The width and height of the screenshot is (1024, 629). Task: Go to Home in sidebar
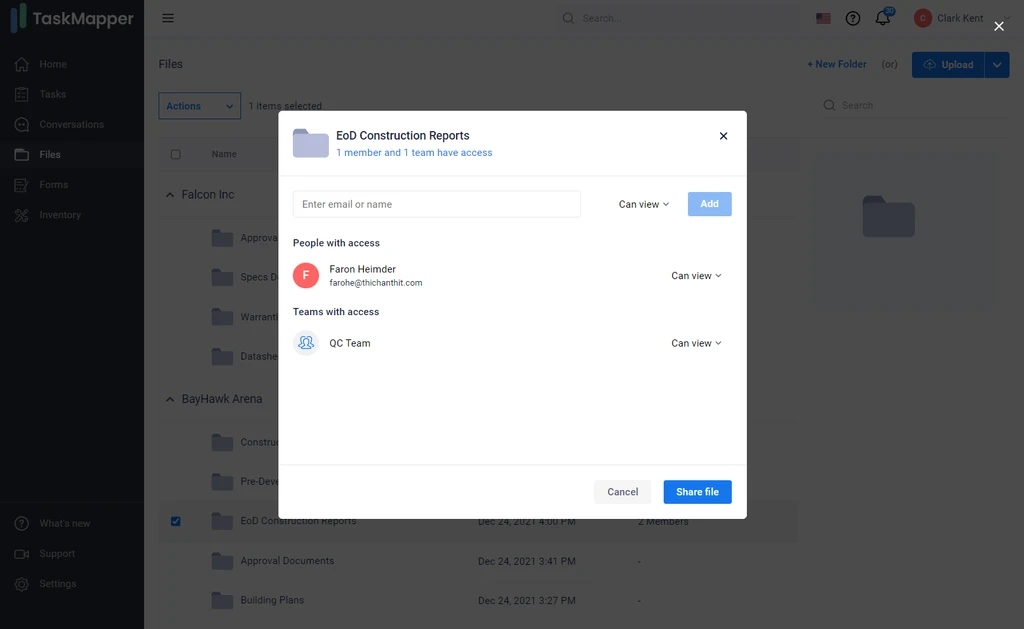[x=53, y=64]
